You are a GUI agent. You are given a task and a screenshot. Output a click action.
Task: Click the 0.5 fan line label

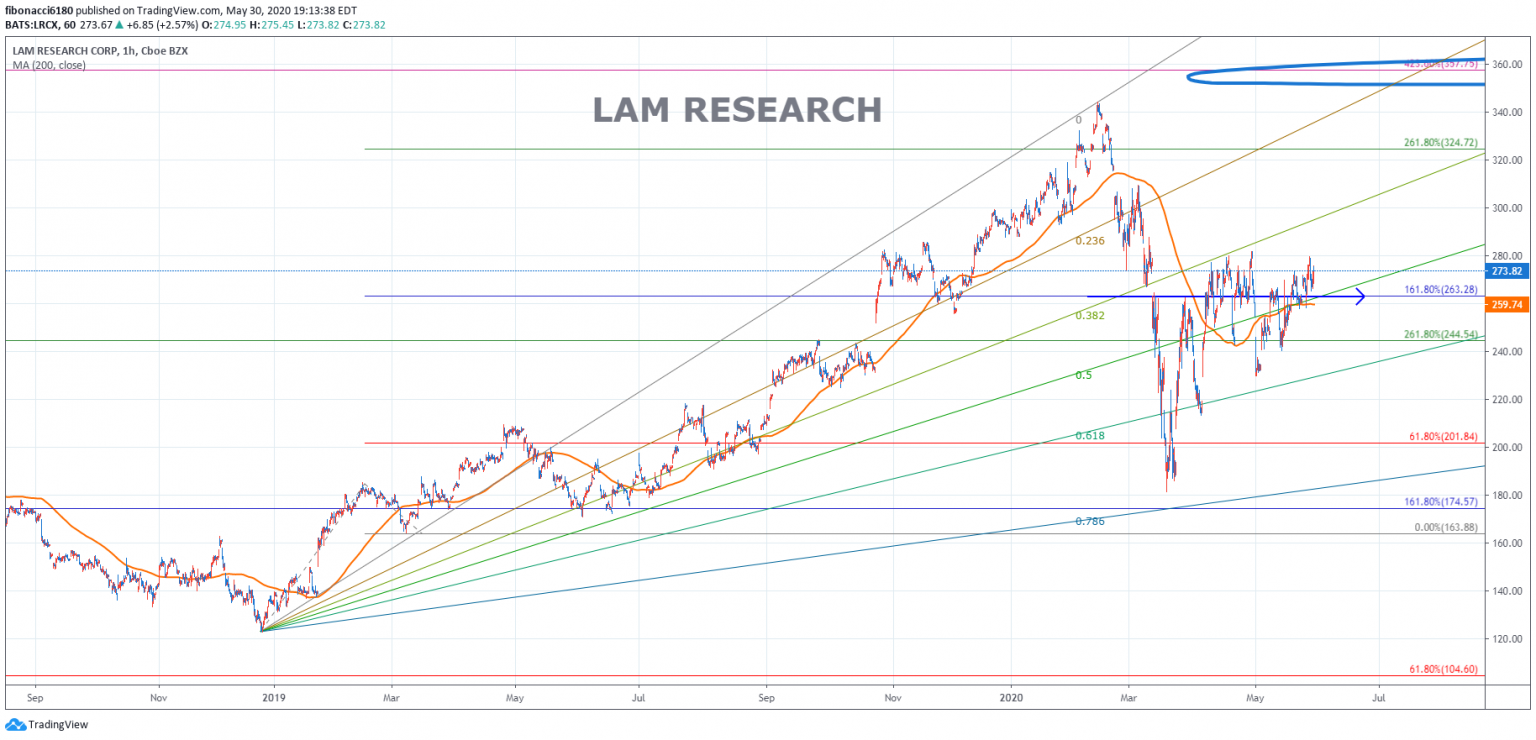click(x=1083, y=375)
